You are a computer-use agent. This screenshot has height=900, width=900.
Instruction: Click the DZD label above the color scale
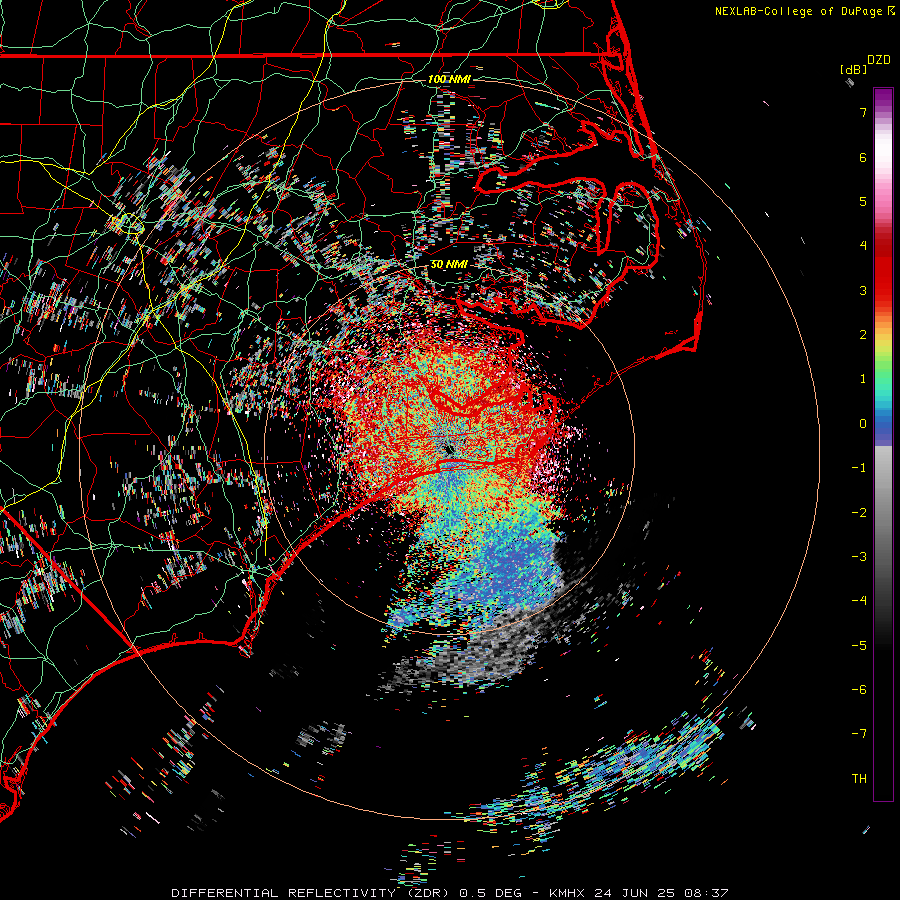point(879,60)
